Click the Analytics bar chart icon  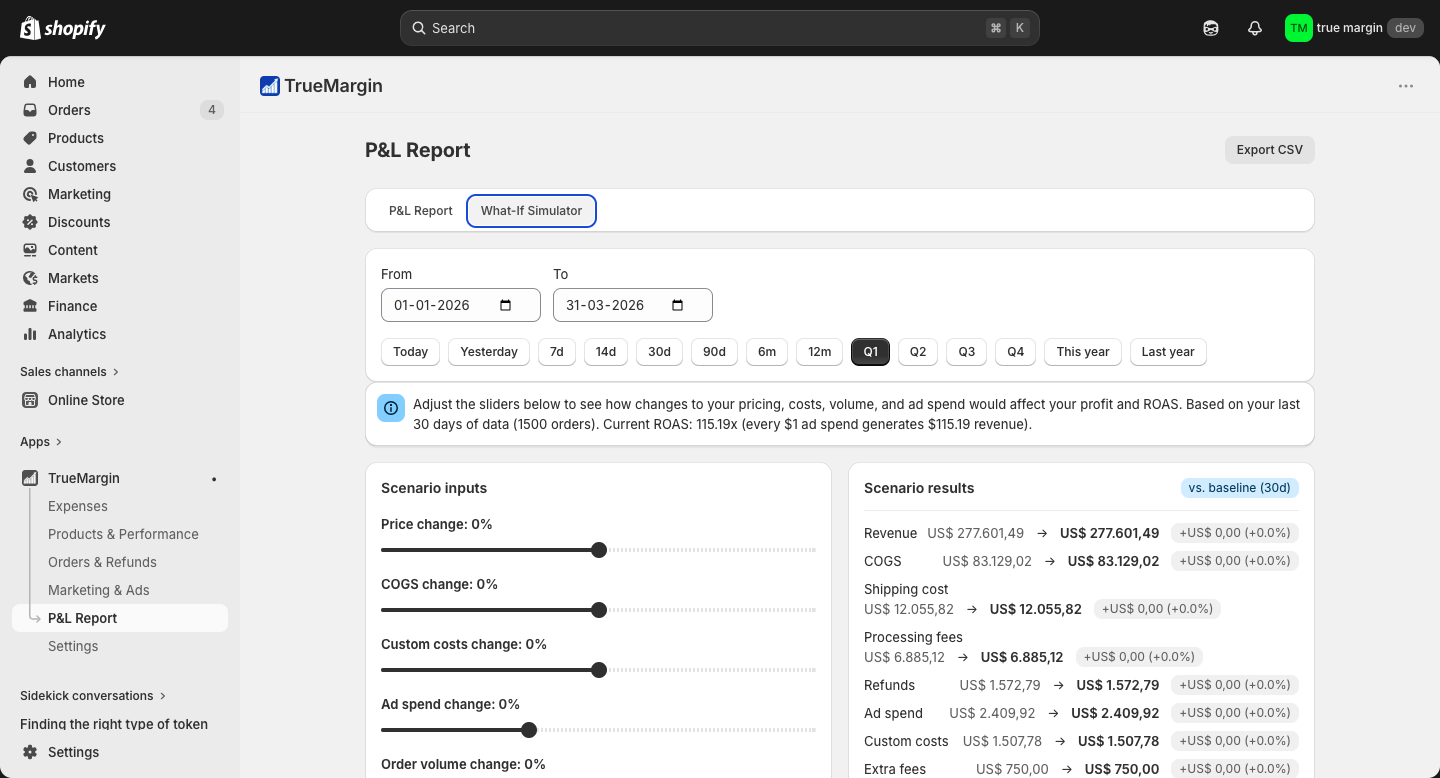pyautogui.click(x=30, y=334)
